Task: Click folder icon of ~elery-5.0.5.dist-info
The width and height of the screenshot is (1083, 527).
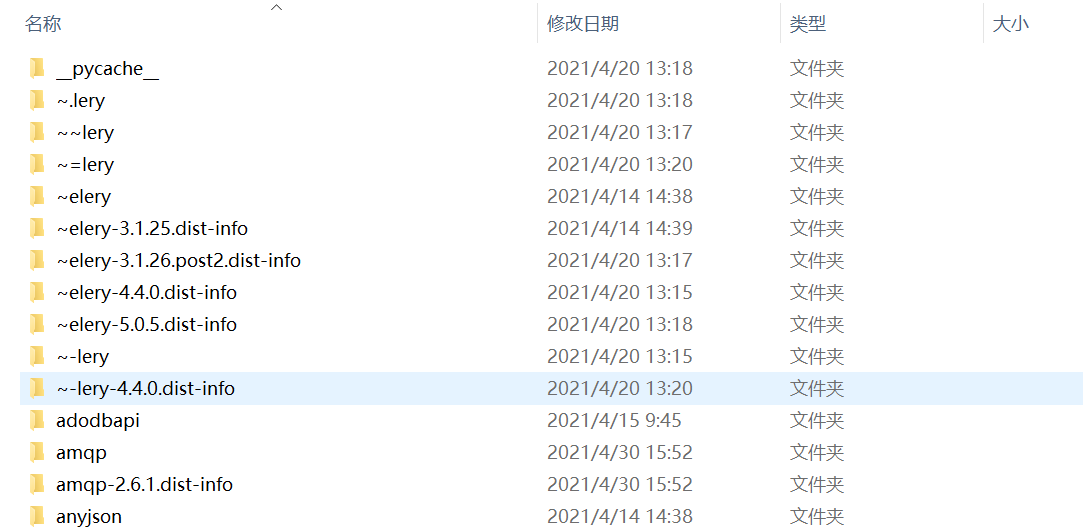Action: 37,325
